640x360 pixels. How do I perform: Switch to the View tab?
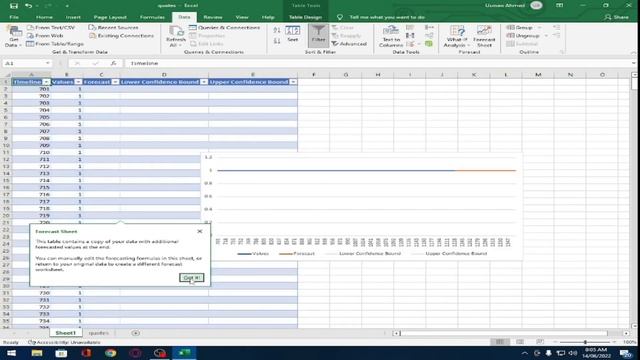coord(242,17)
